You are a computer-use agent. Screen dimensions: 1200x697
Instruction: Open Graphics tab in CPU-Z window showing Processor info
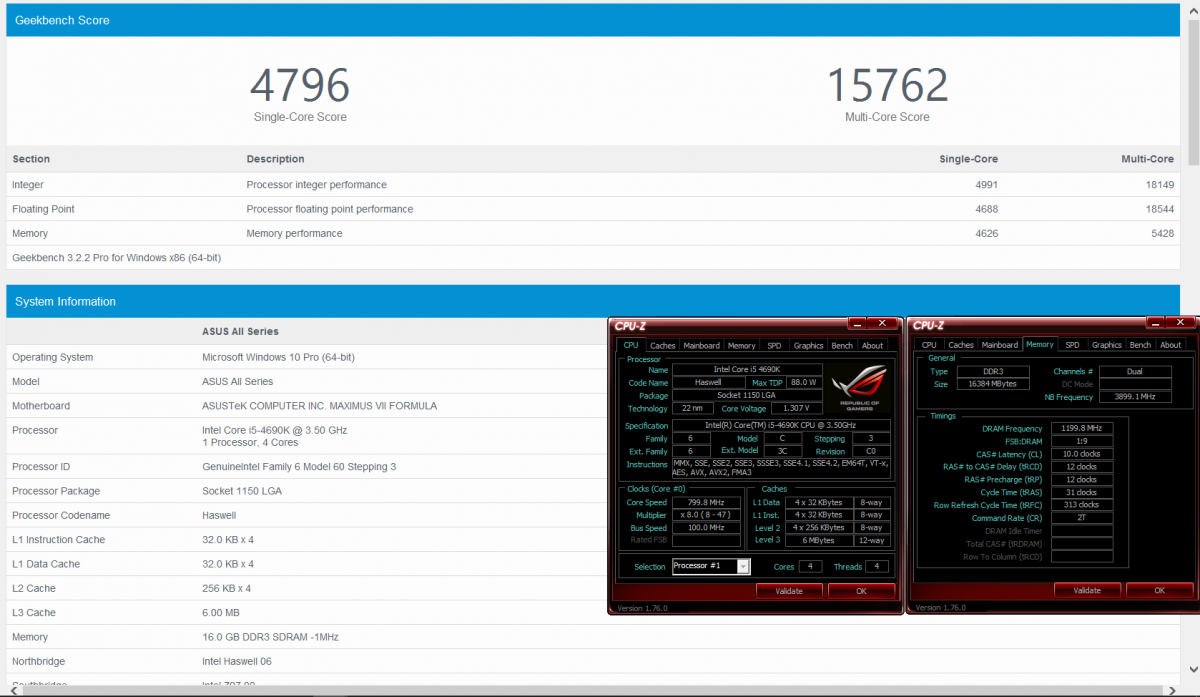[x=808, y=345]
